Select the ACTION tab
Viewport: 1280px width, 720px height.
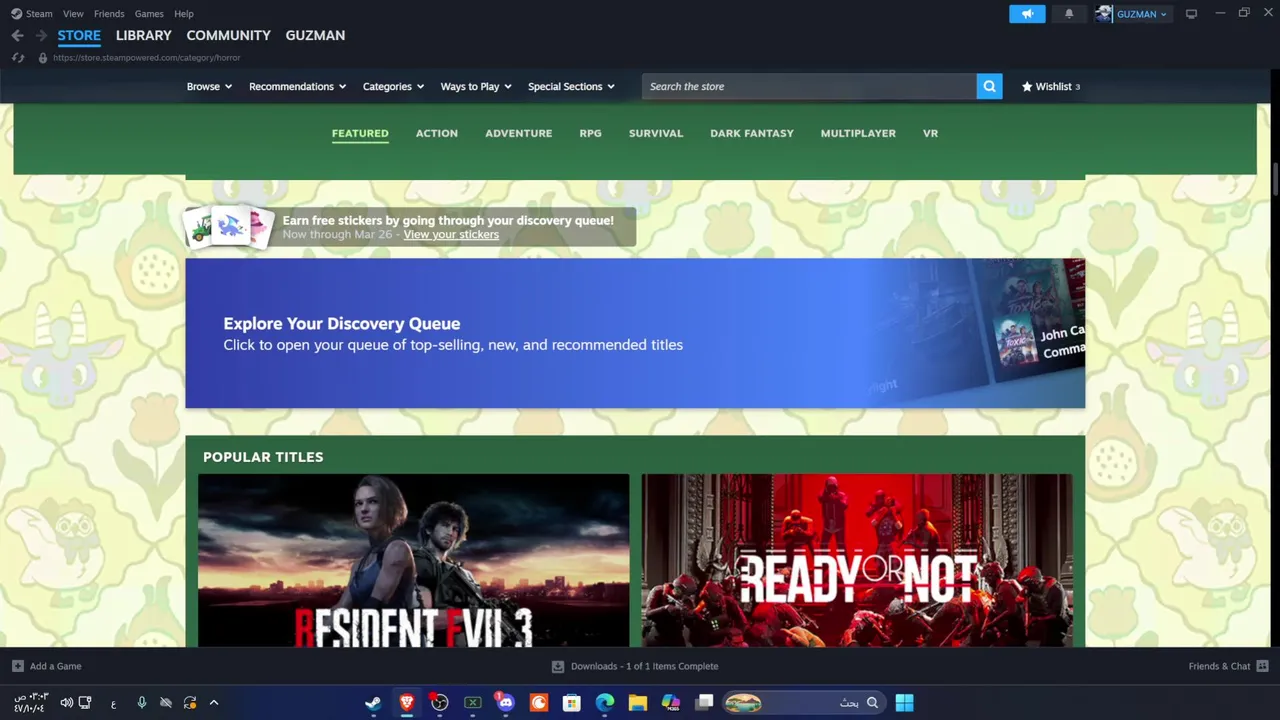click(x=437, y=133)
